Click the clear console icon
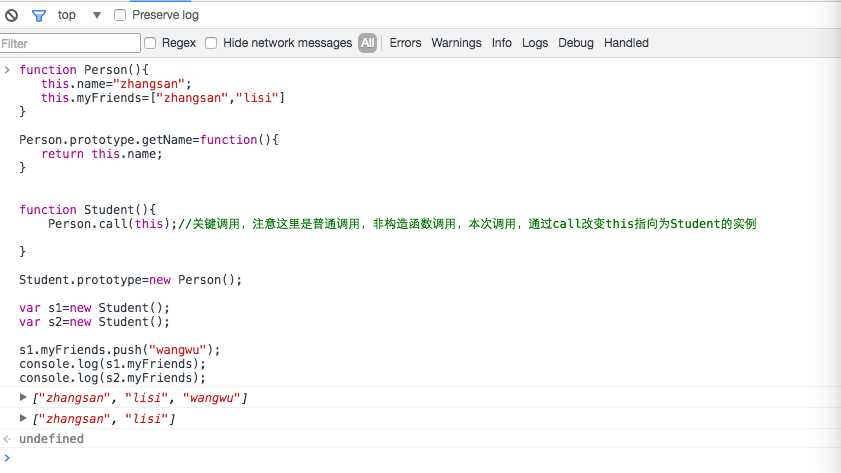This screenshot has width=841, height=473. (11, 15)
